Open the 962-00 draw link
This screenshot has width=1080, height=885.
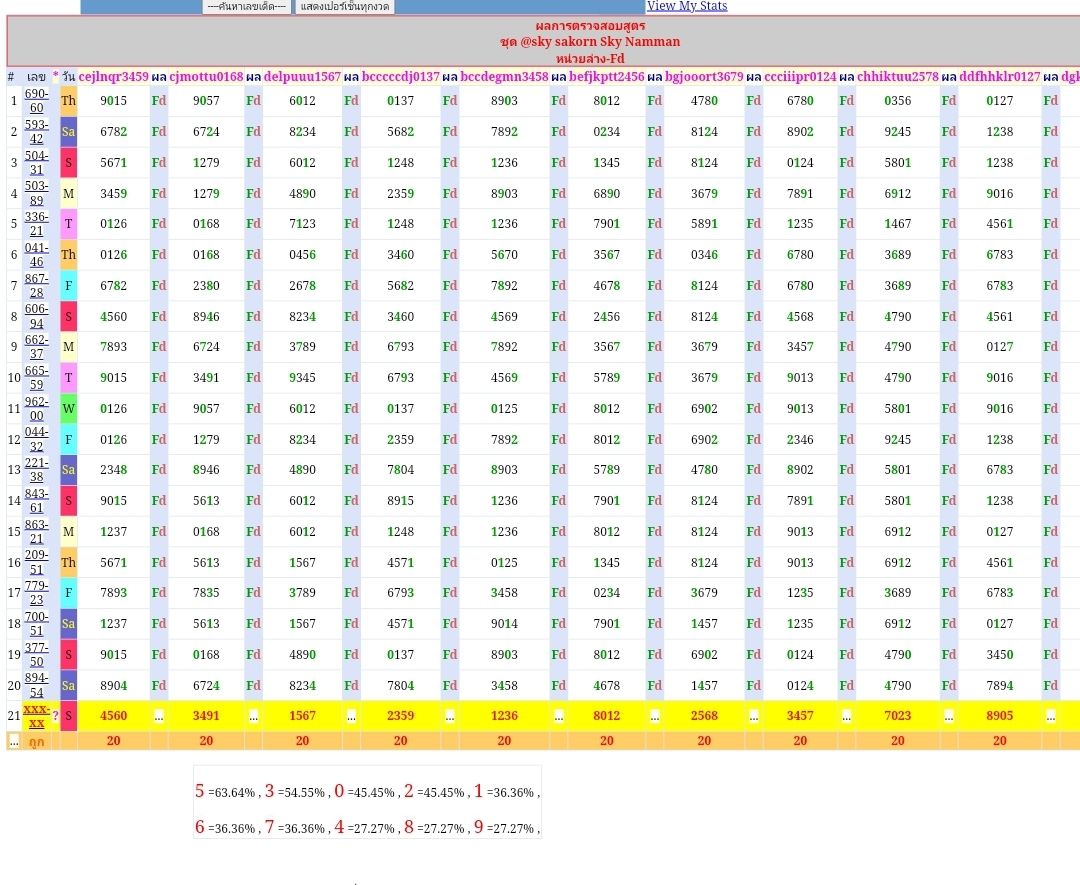(x=36, y=408)
